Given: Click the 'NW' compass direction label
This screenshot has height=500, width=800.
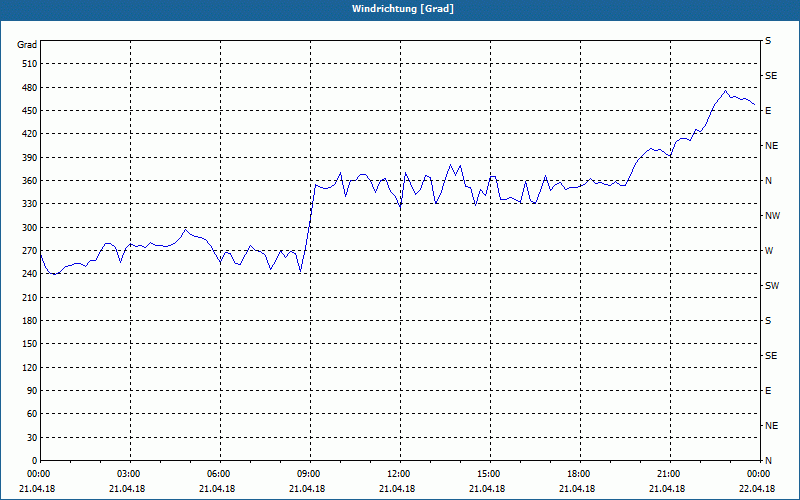Looking at the screenshot, I should [772, 216].
